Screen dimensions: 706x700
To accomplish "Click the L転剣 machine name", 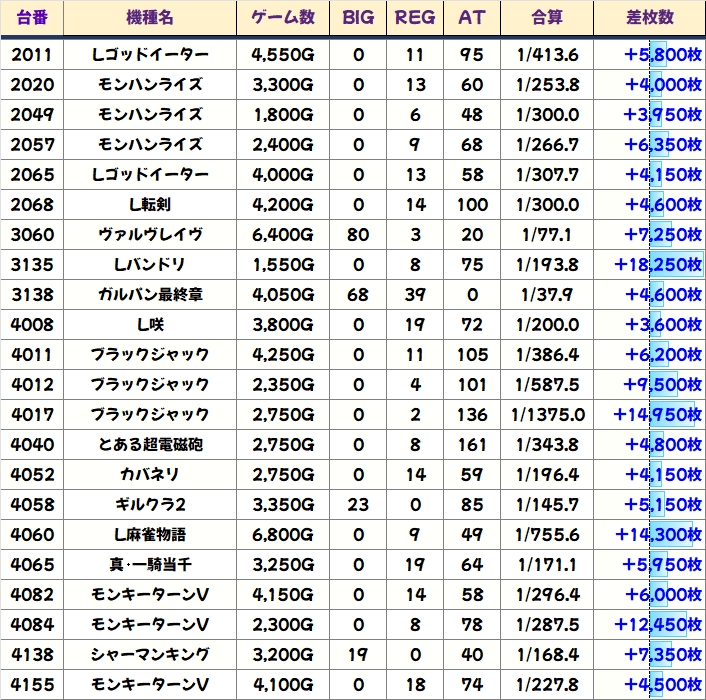I will pos(150,205).
